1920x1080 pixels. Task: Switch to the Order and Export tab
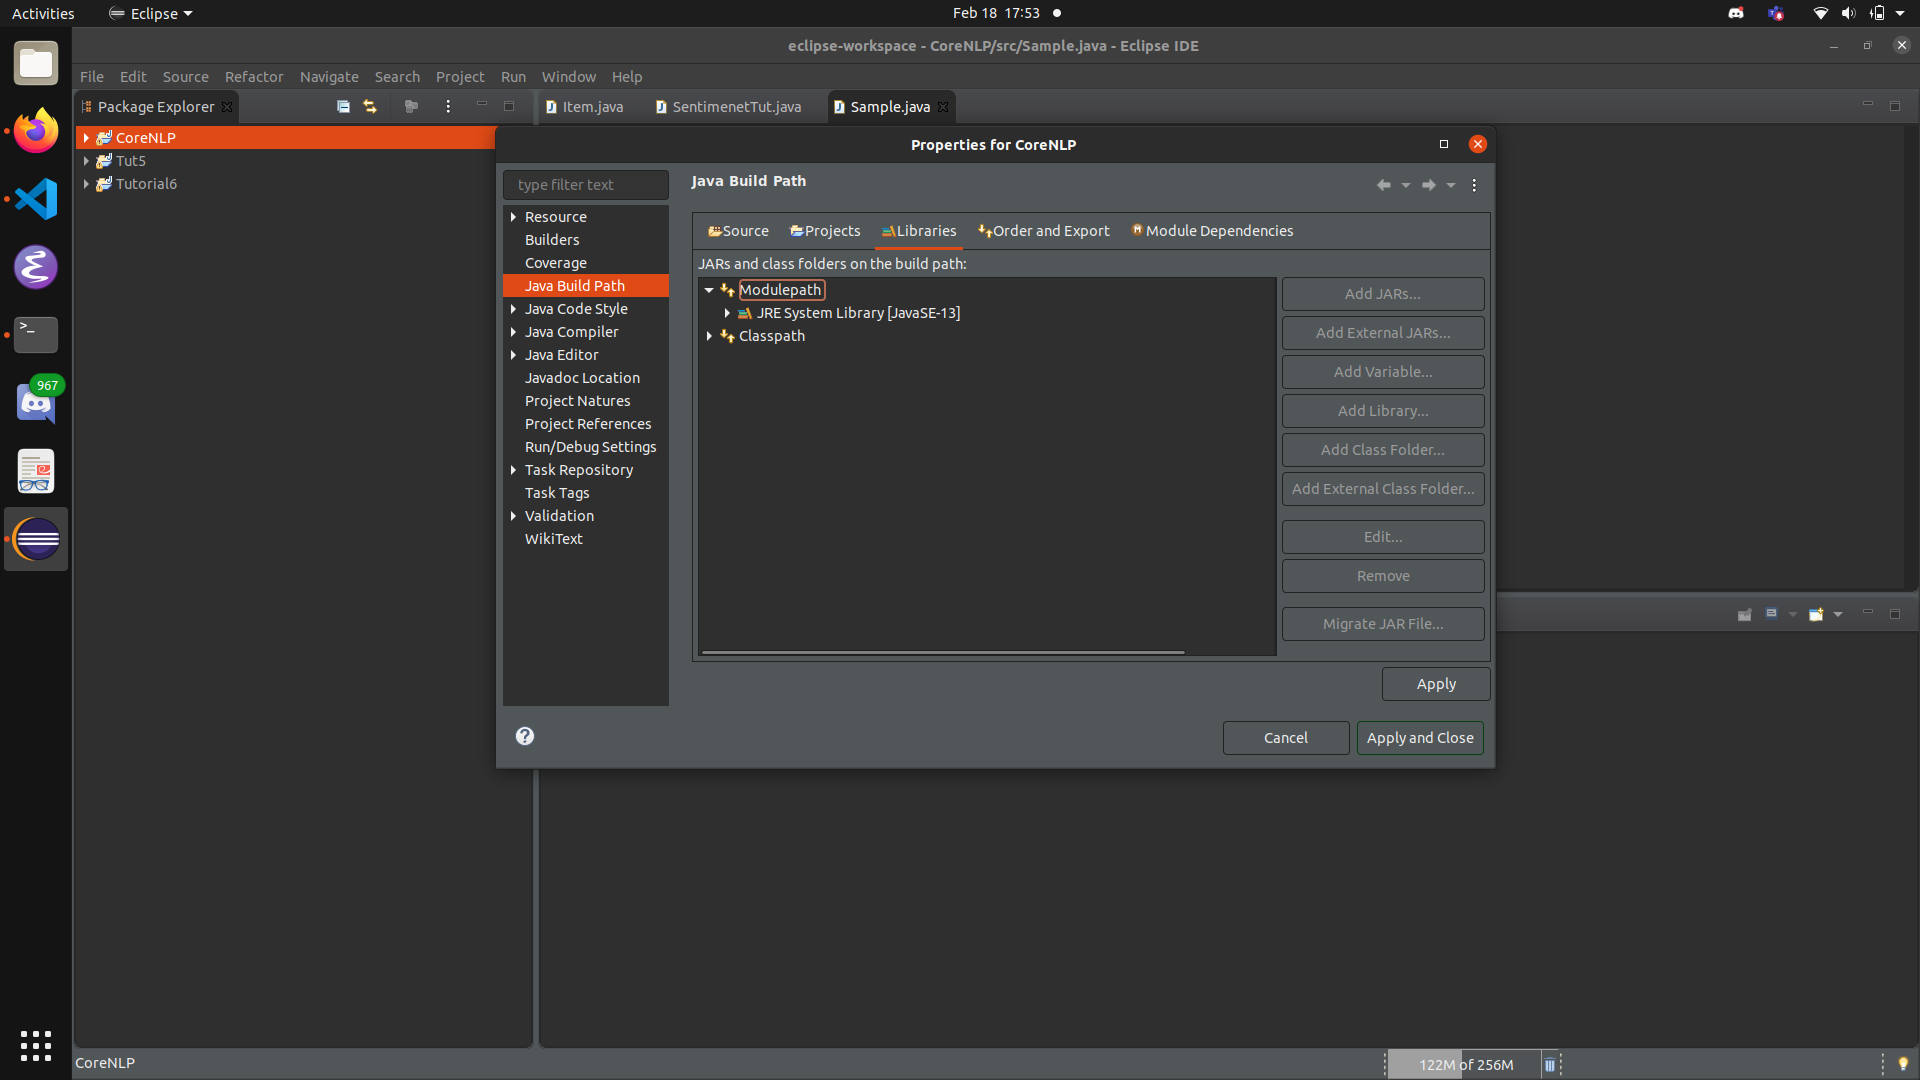coord(1043,231)
